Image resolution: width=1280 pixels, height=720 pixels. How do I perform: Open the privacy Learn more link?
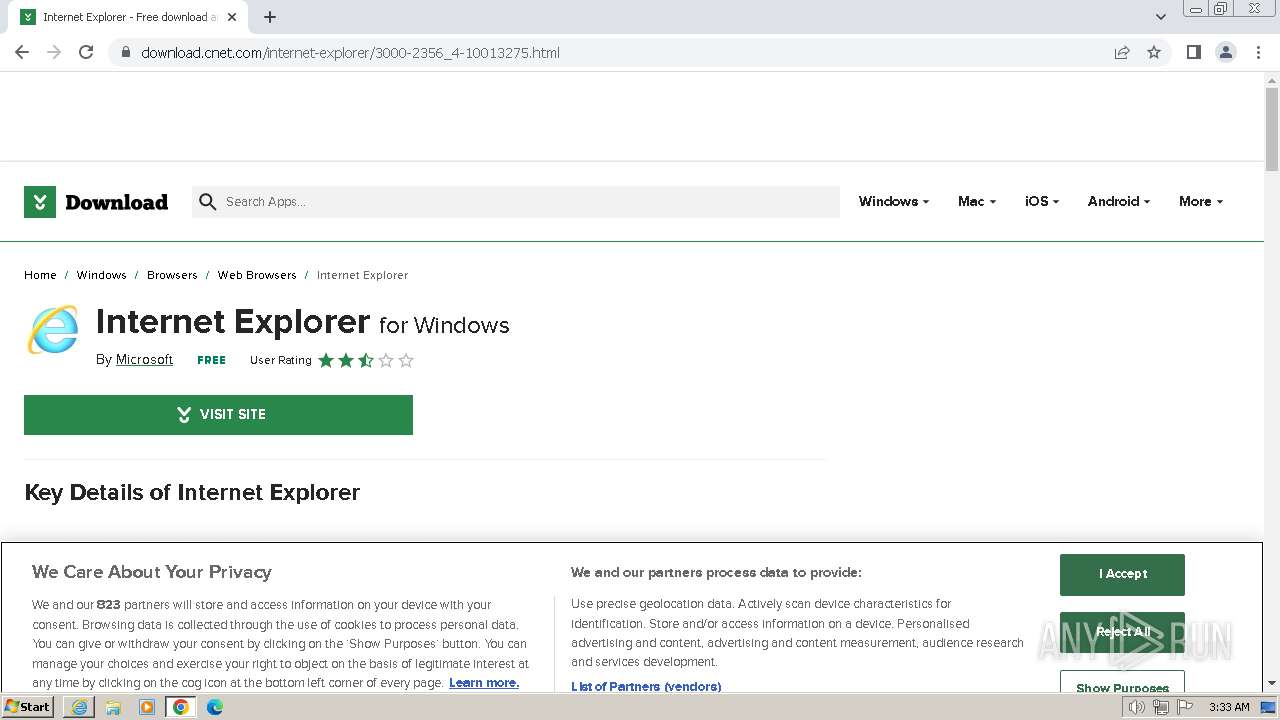[484, 683]
